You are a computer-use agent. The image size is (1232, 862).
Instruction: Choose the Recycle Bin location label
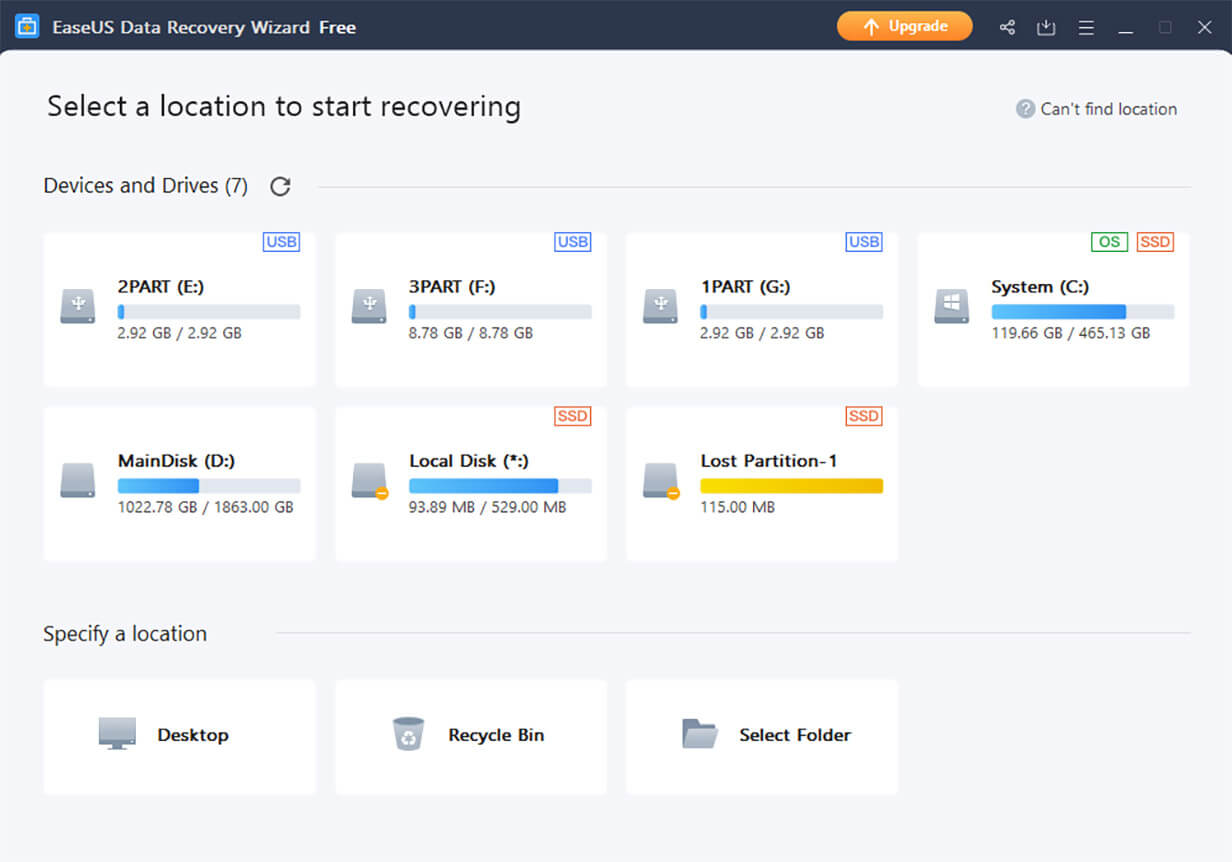coord(496,735)
